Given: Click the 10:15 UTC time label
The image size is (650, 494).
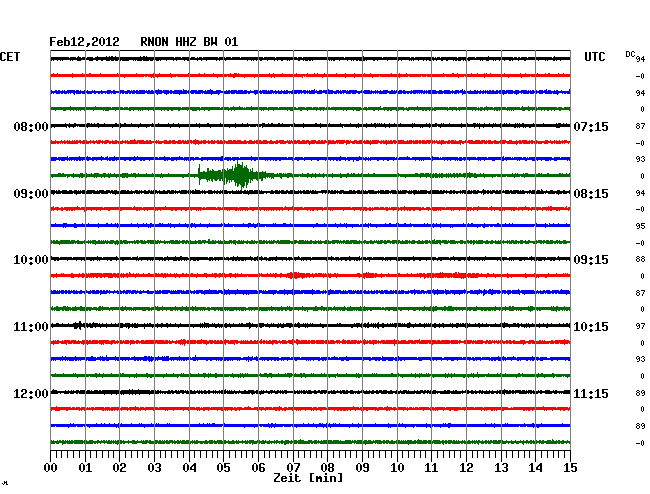Looking at the screenshot, I should coord(591,327).
